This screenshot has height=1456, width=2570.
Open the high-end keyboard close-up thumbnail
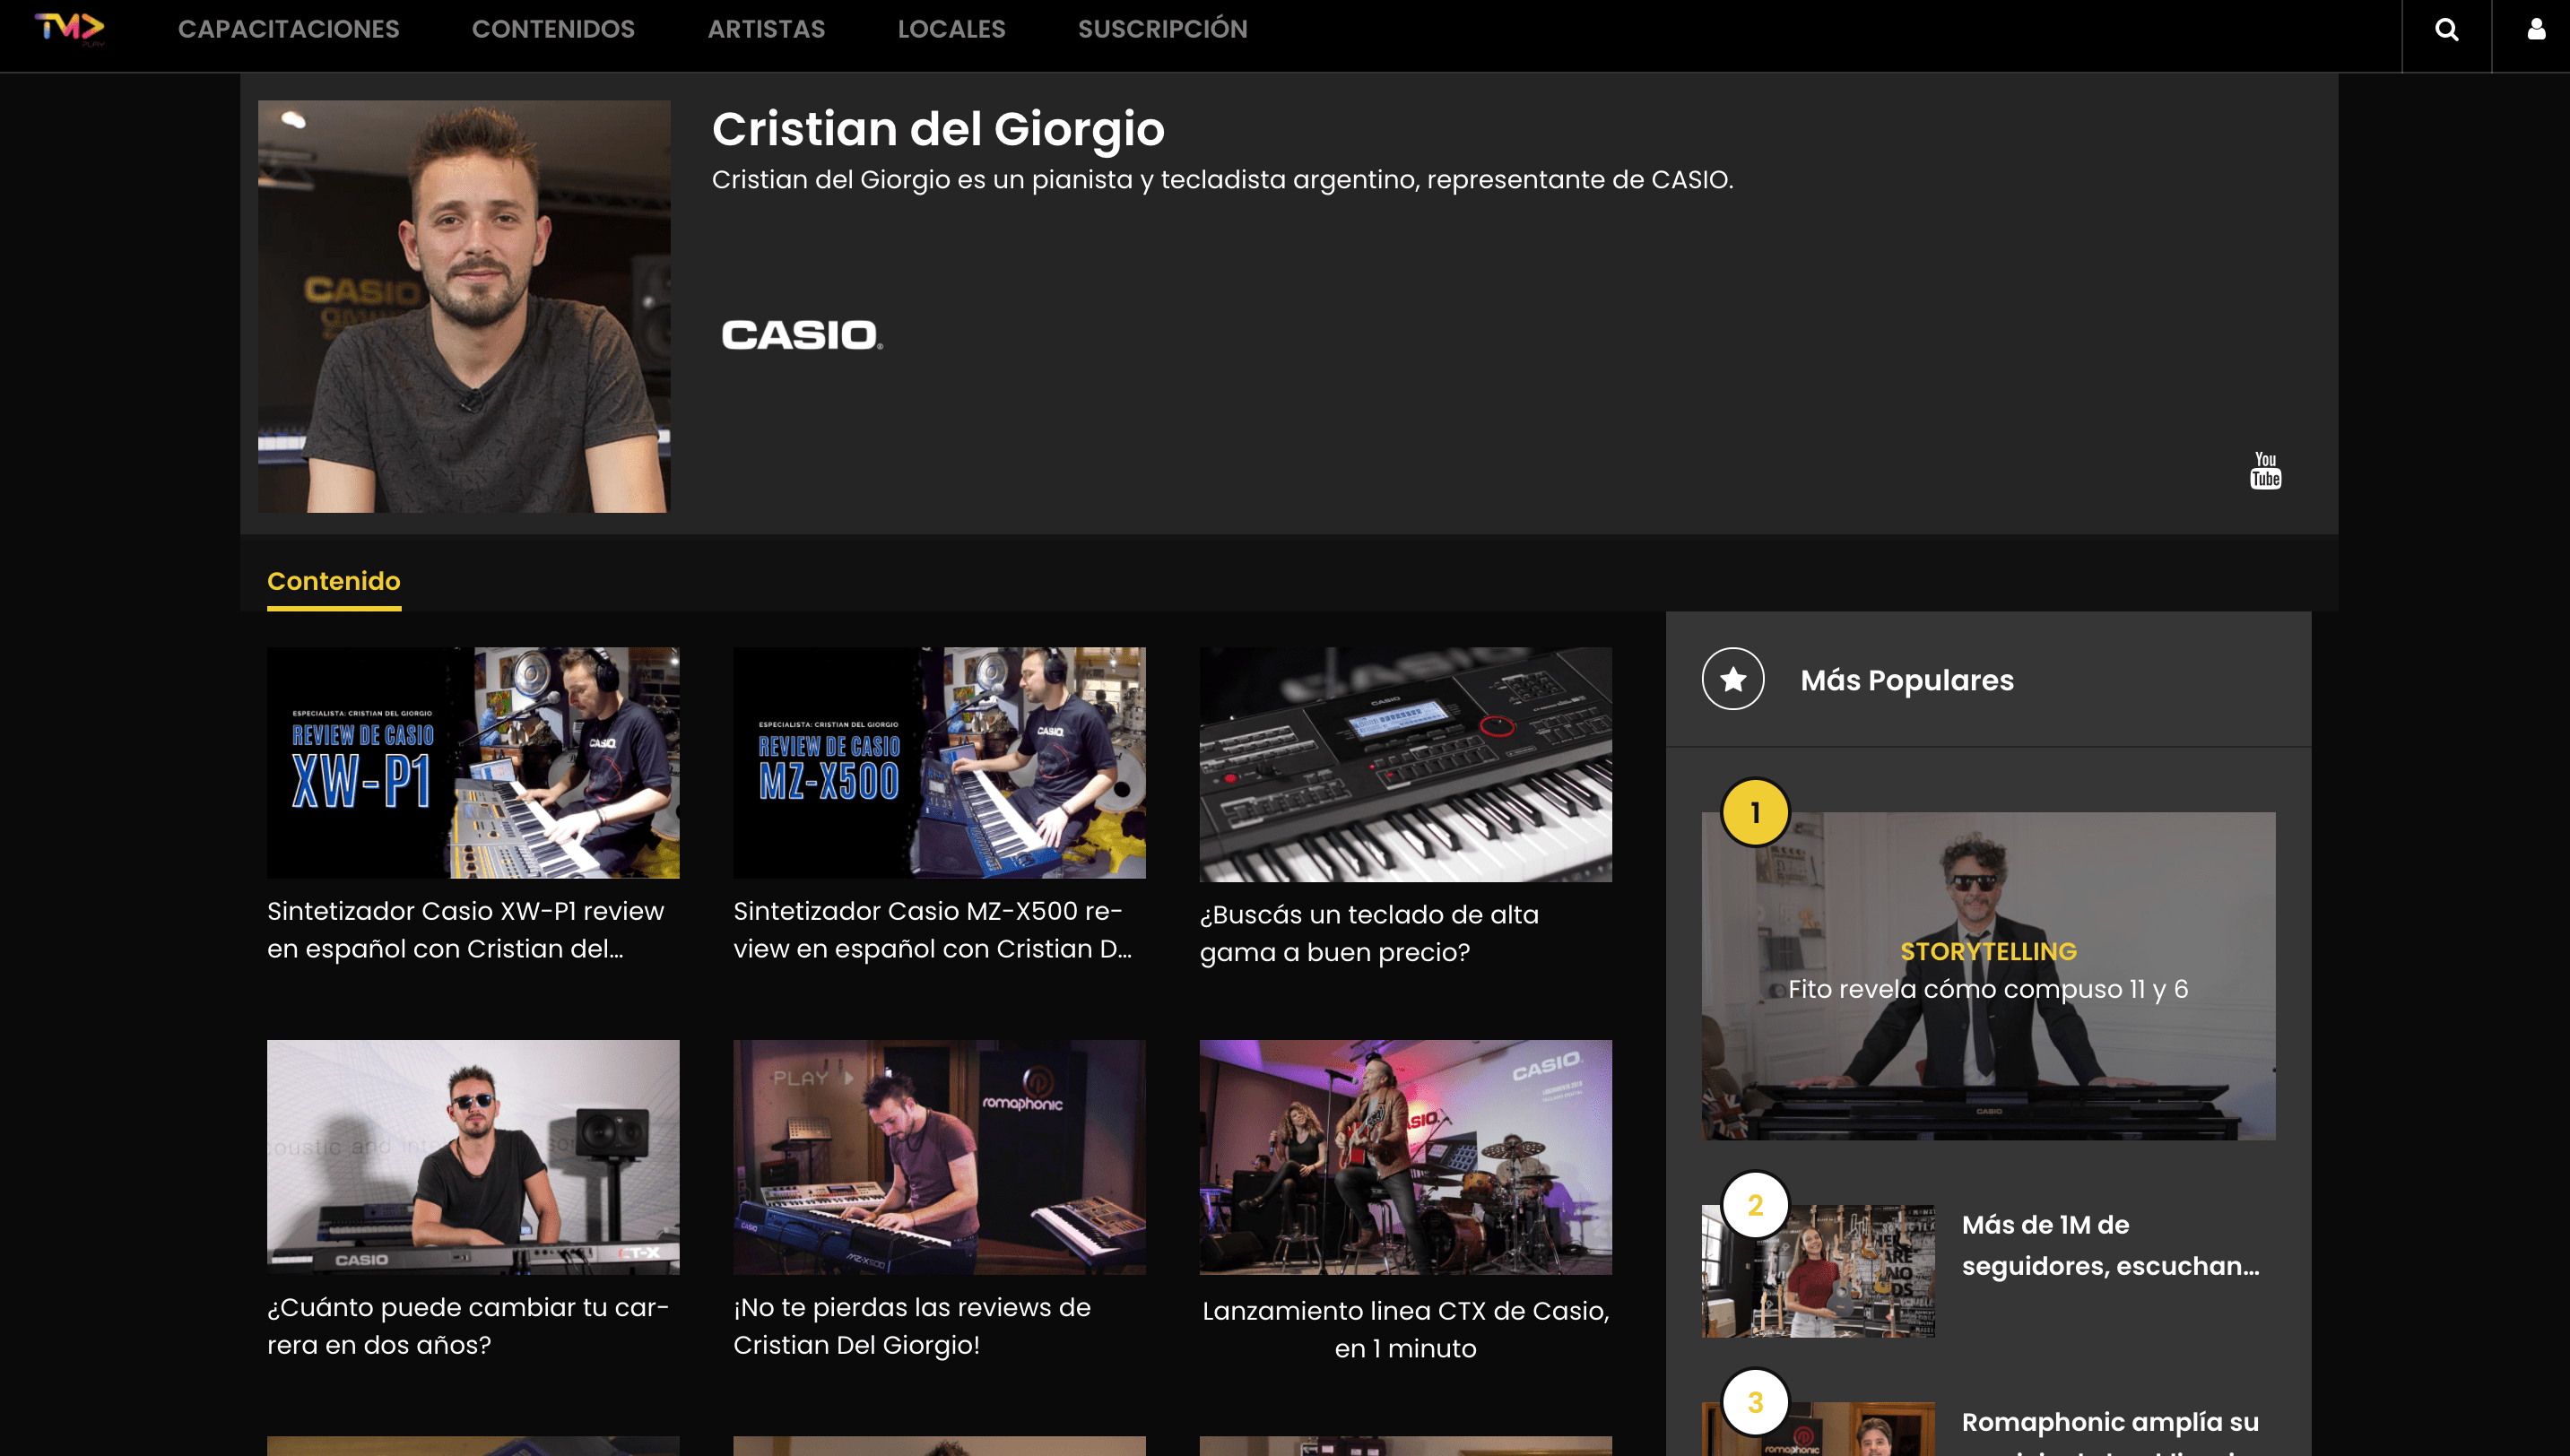pyautogui.click(x=1405, y=764)
